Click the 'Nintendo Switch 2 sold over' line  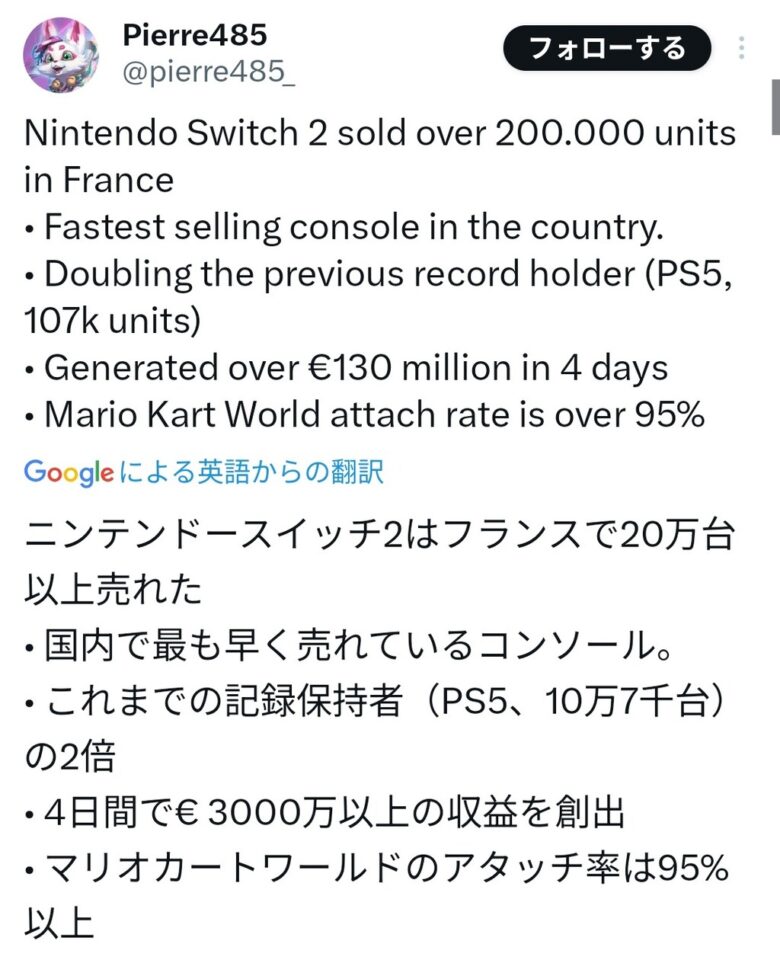point(379,133)
